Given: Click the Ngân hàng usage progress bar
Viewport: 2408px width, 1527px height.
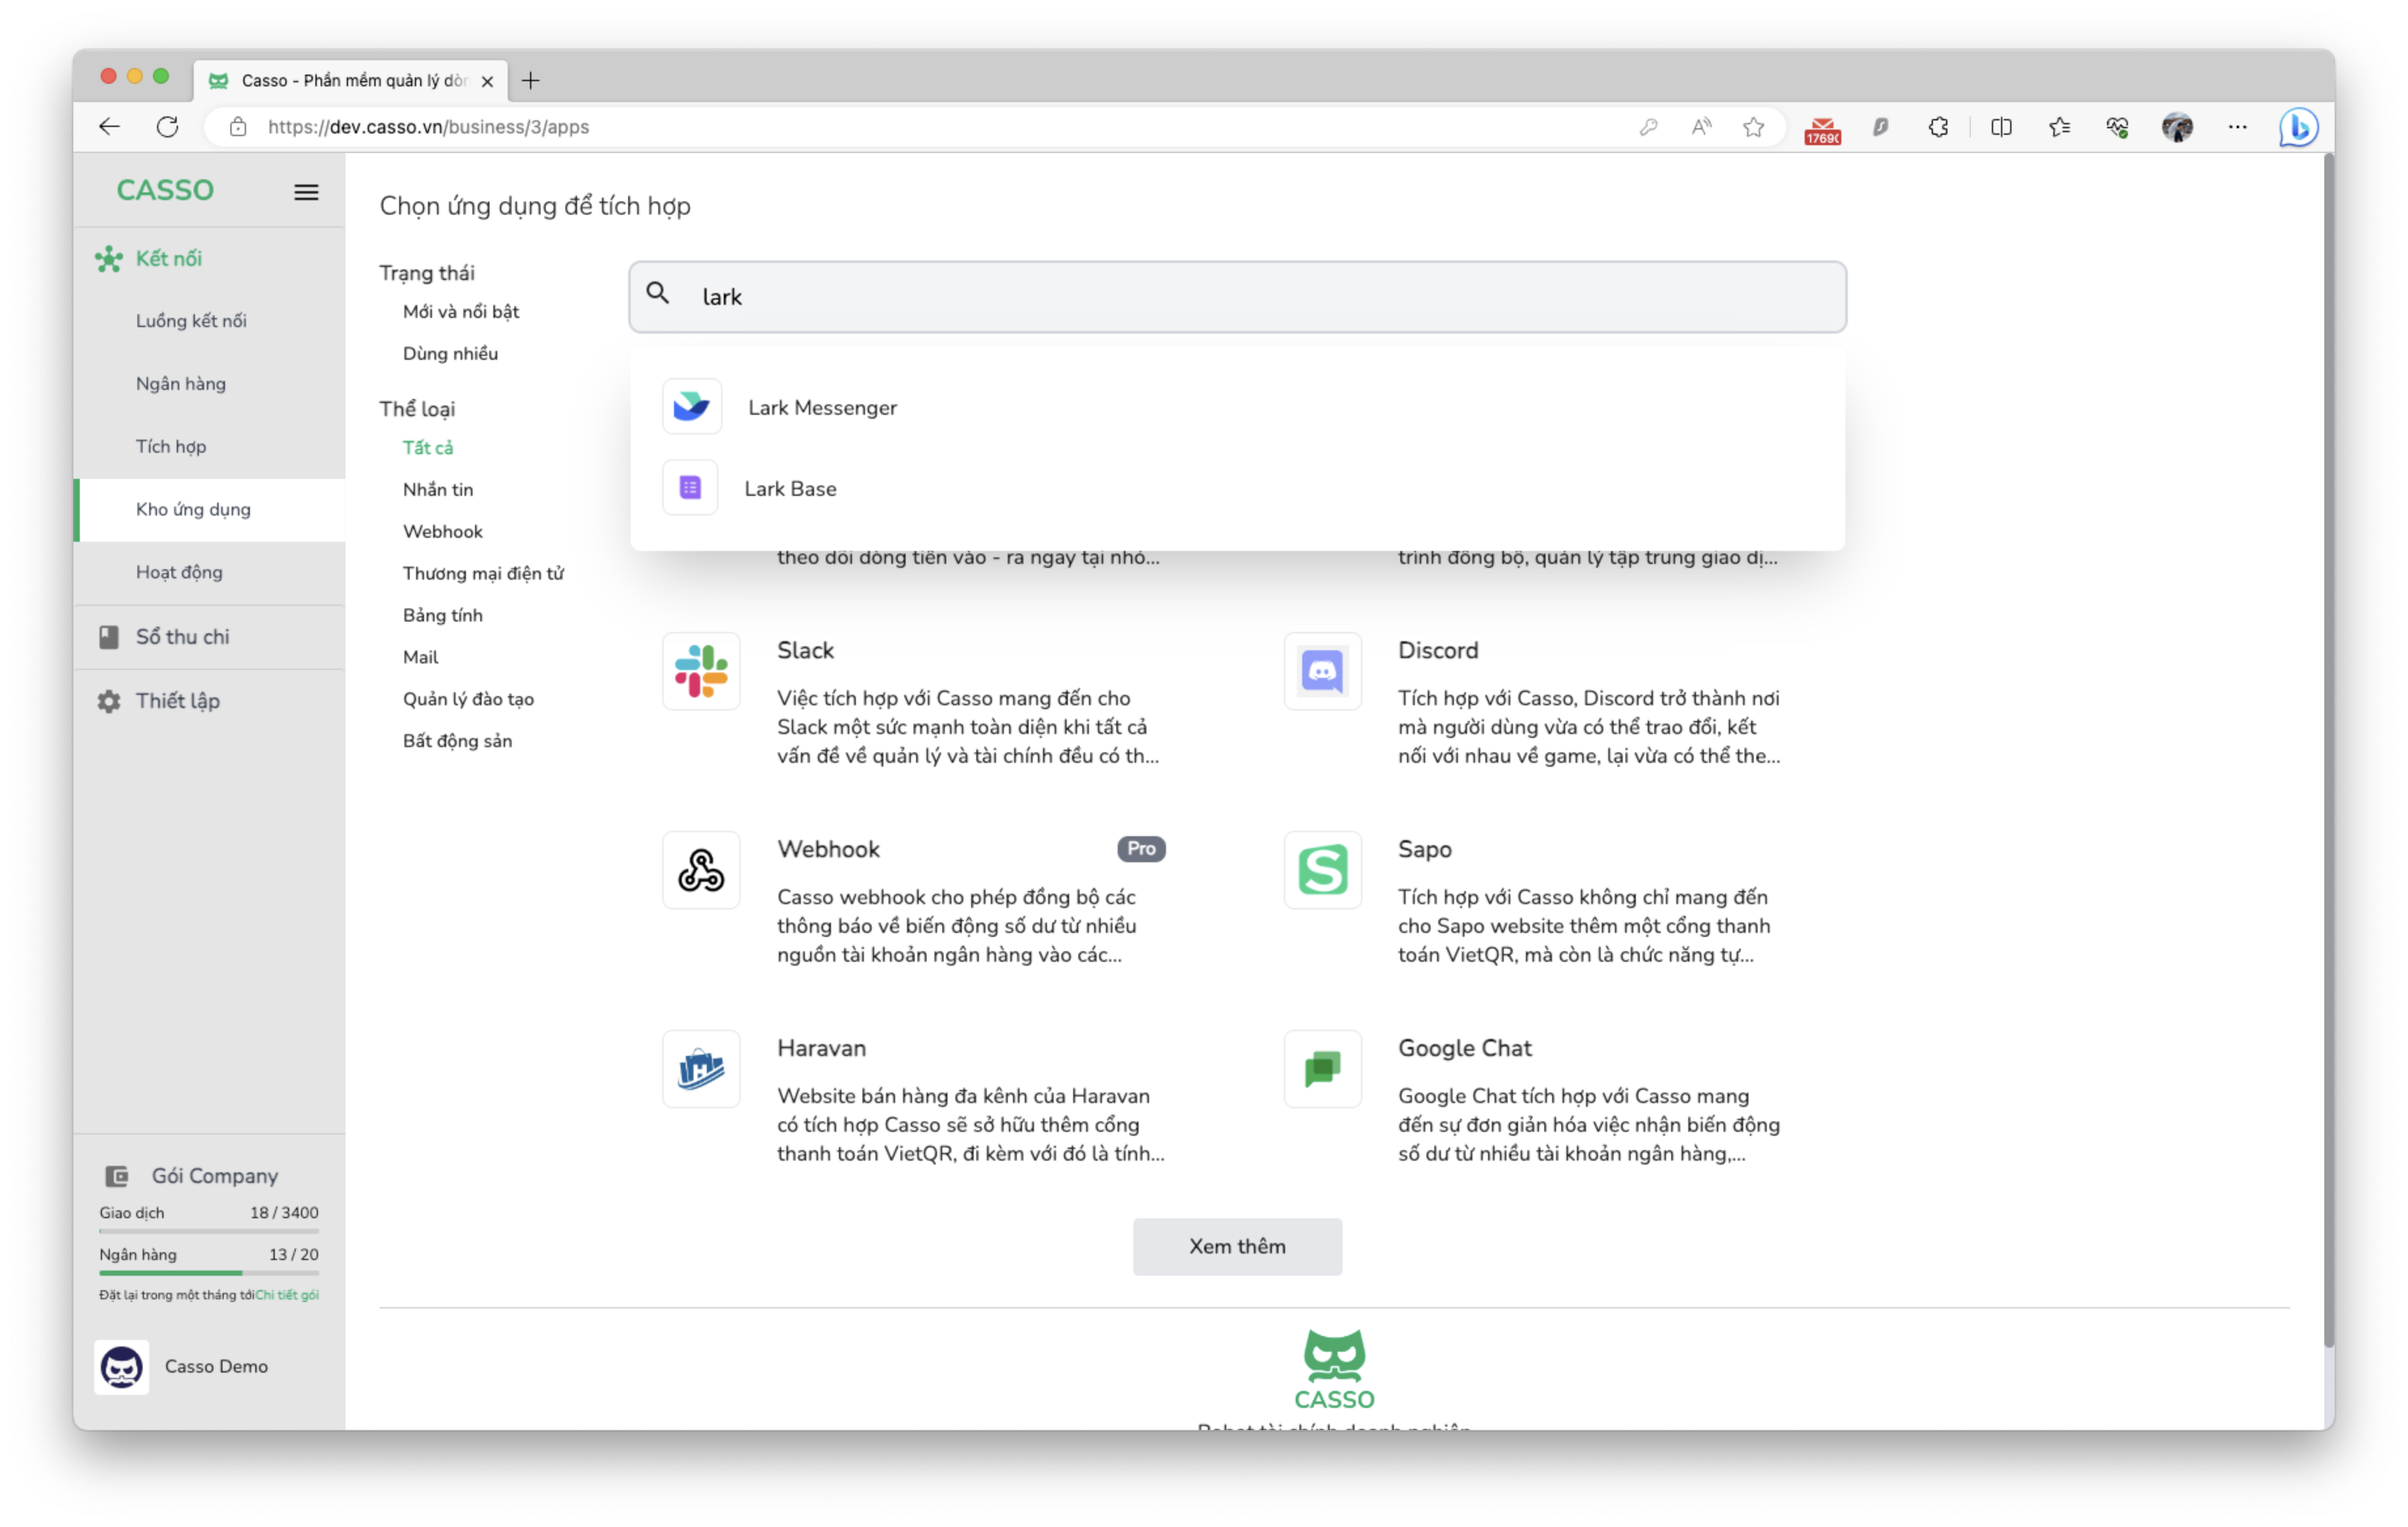Looking at the screenshot, I should point(209,1273).
